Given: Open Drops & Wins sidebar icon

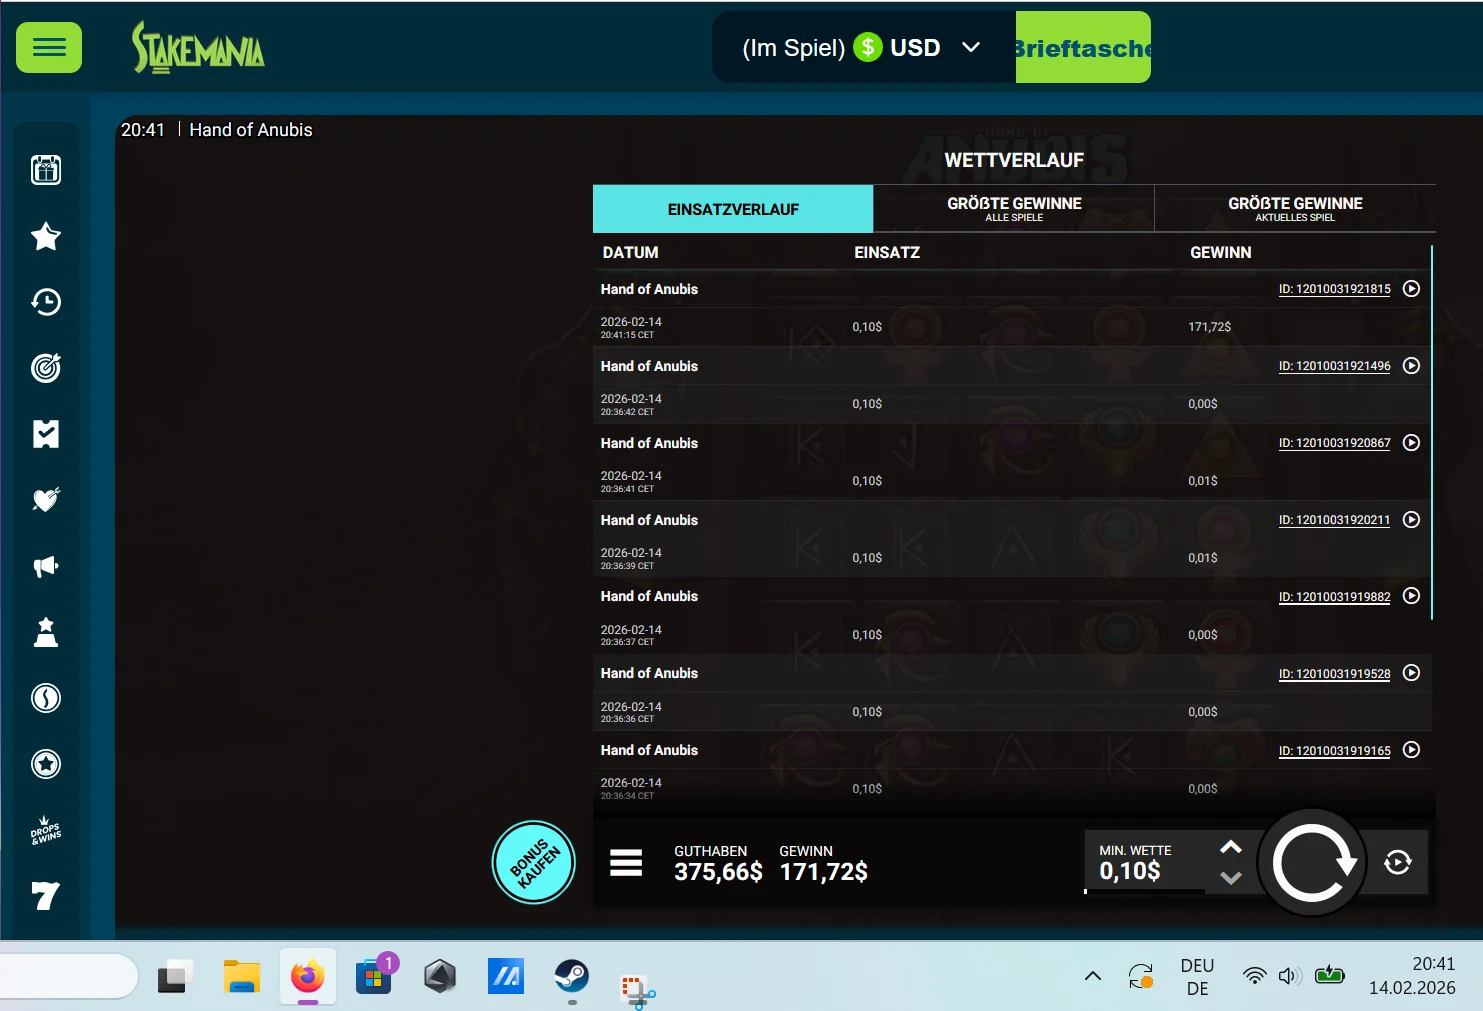Looking at the screenshot, I should point(46,830).
